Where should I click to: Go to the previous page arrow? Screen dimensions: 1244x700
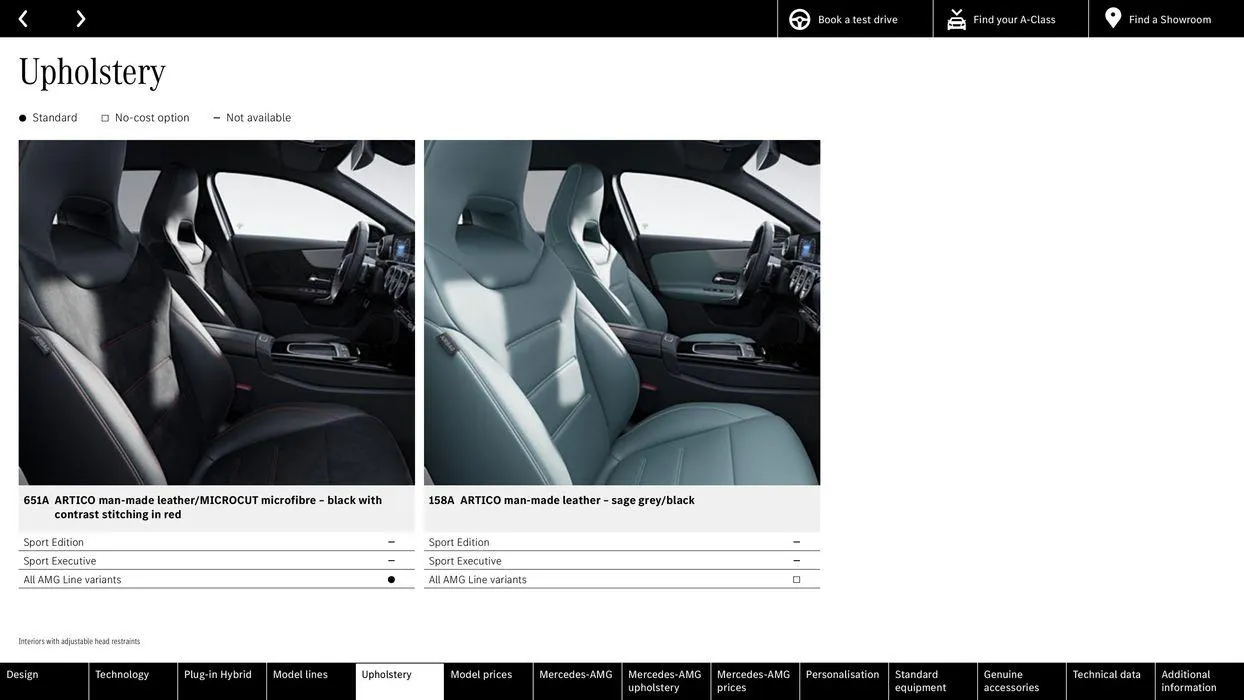(x=23, y=19)
